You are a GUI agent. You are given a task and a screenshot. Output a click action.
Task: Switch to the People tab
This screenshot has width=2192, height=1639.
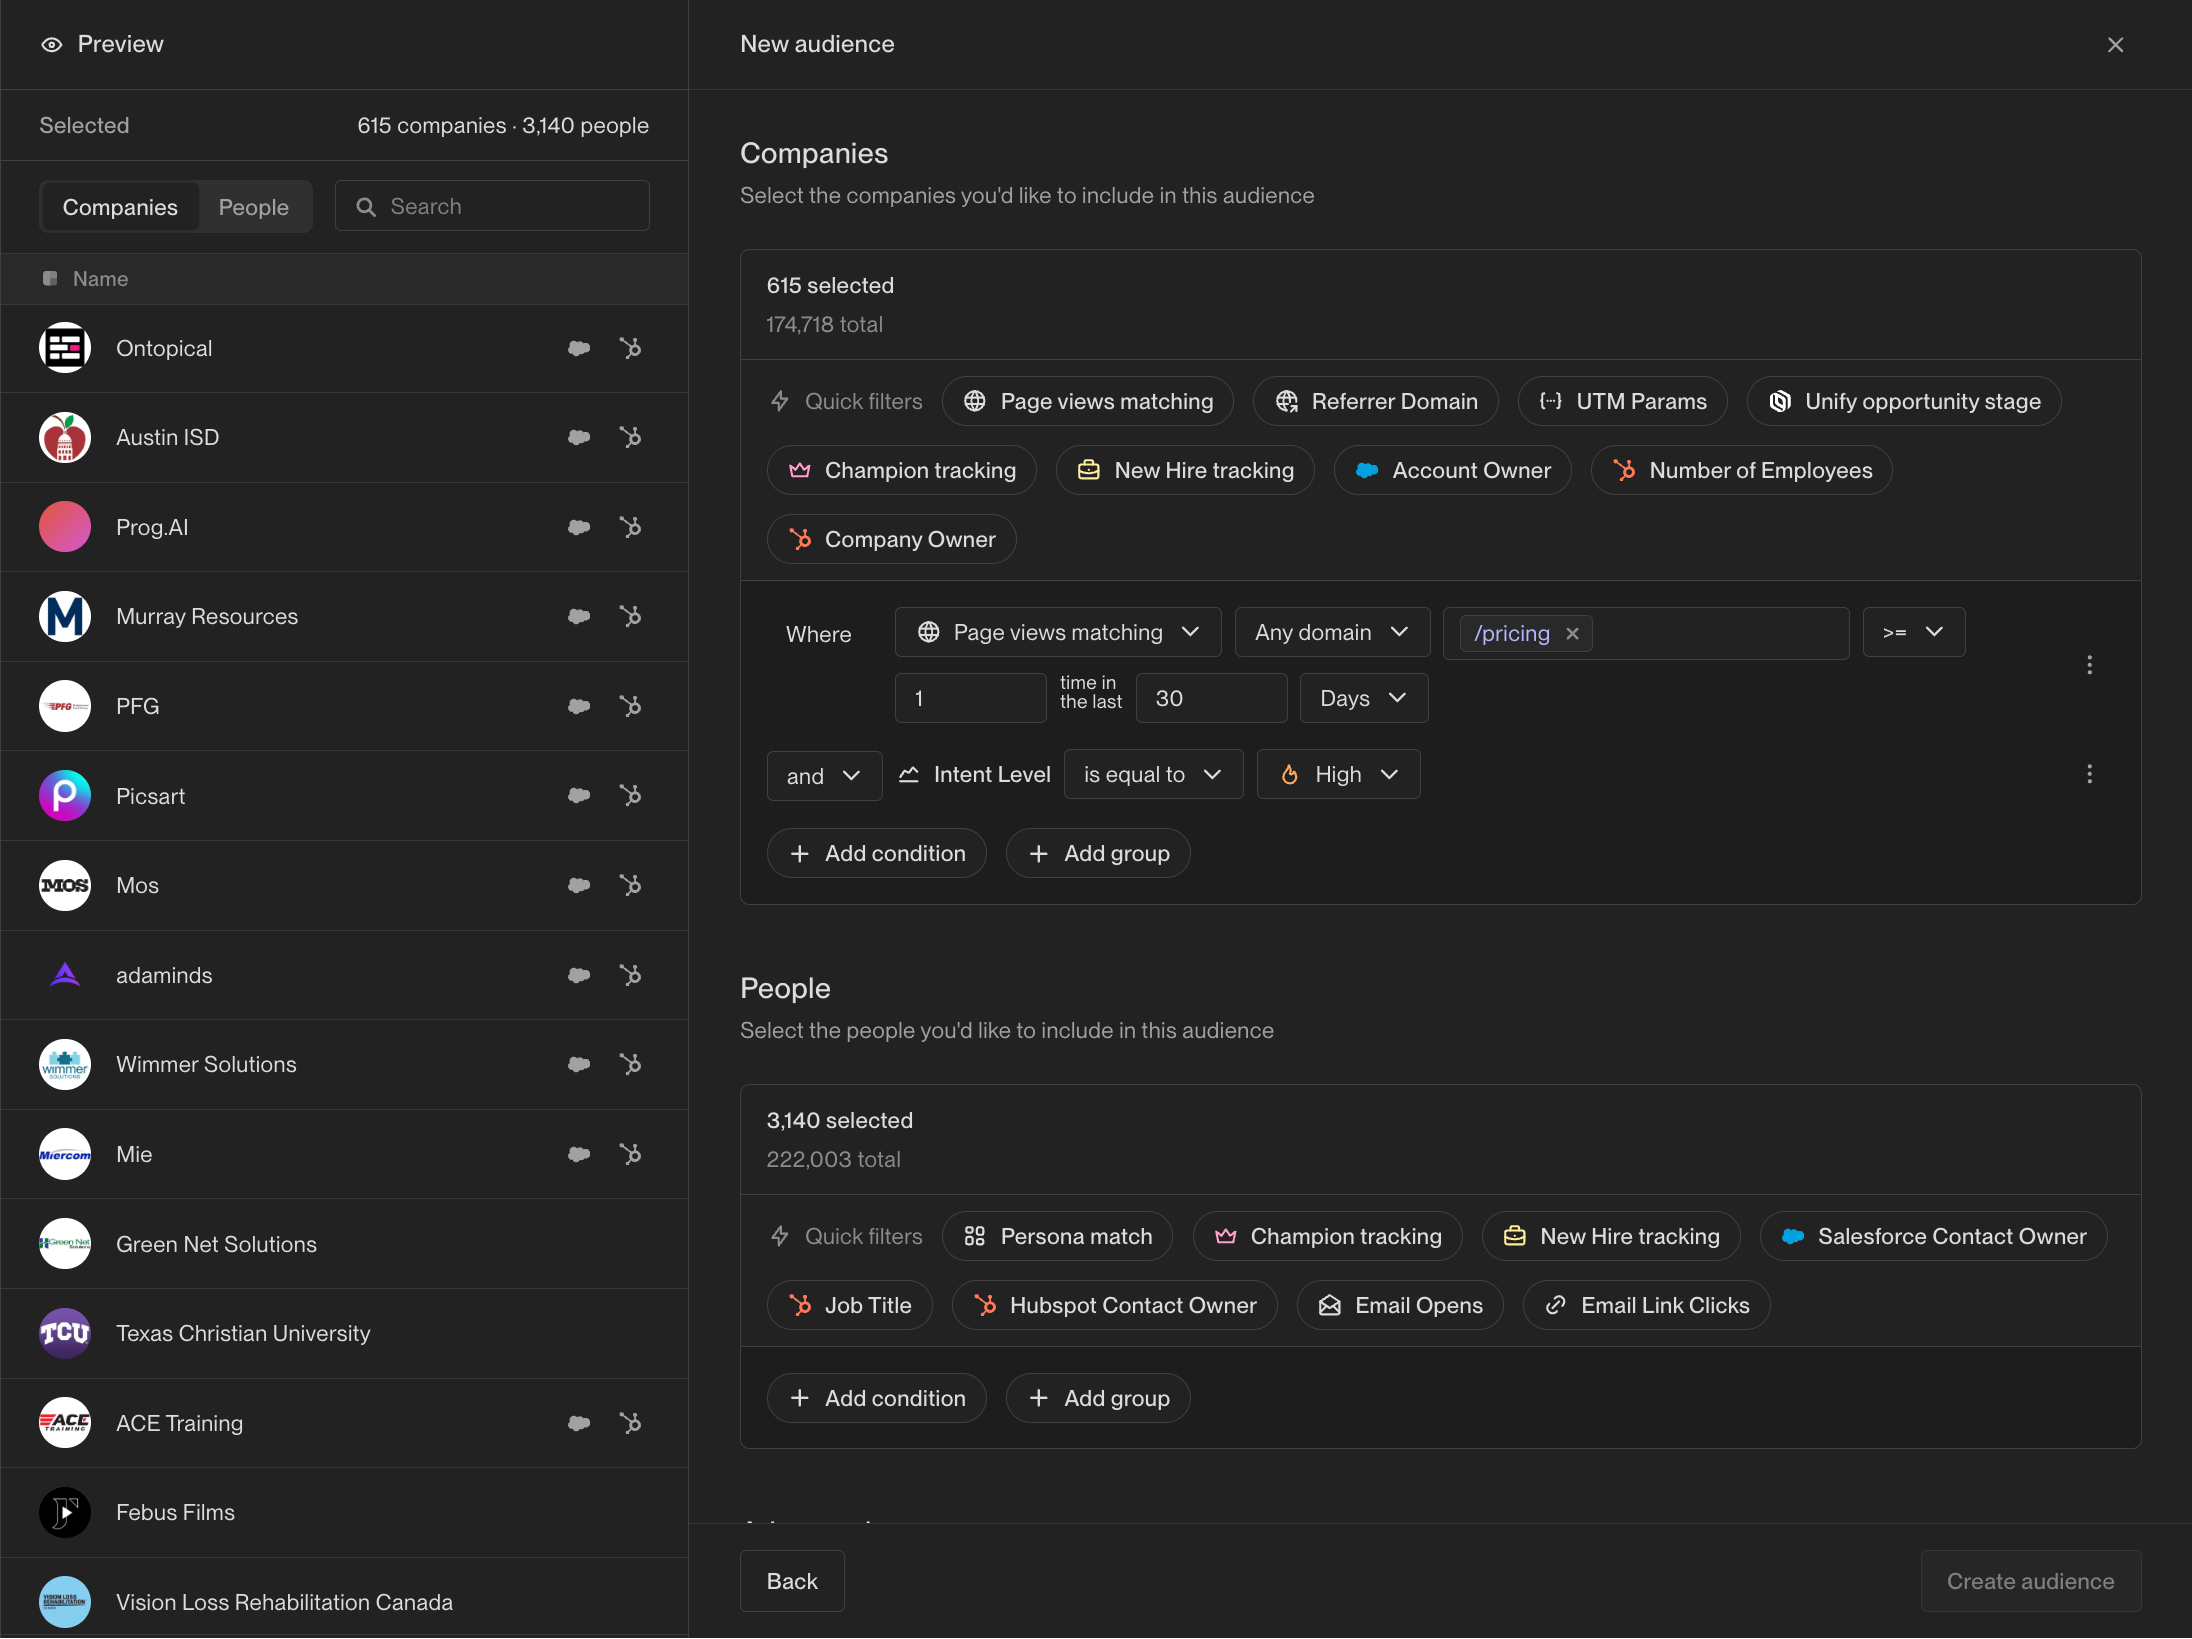point(254,207)
